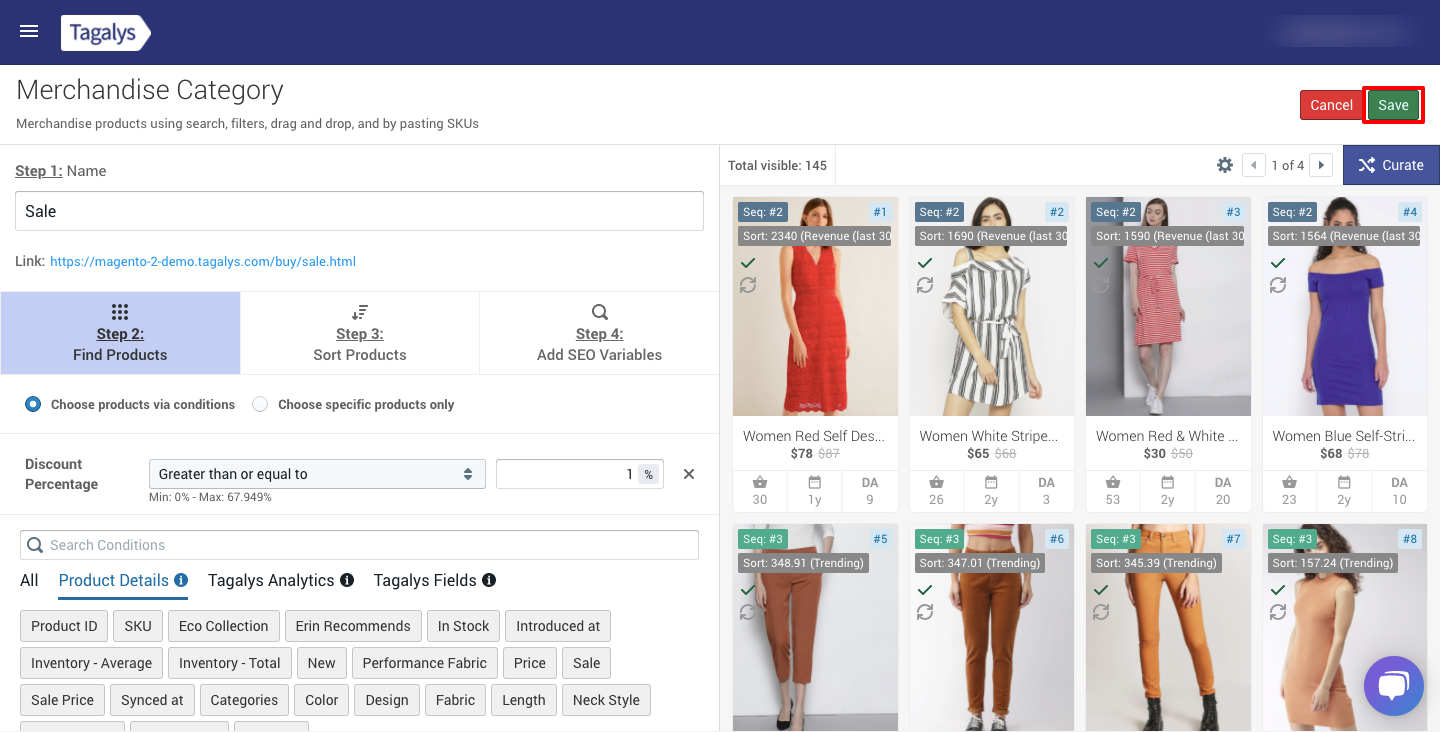1440x732 pixels.
Task: Go to previous page arrow
Action: click(x=1253, y=165)
